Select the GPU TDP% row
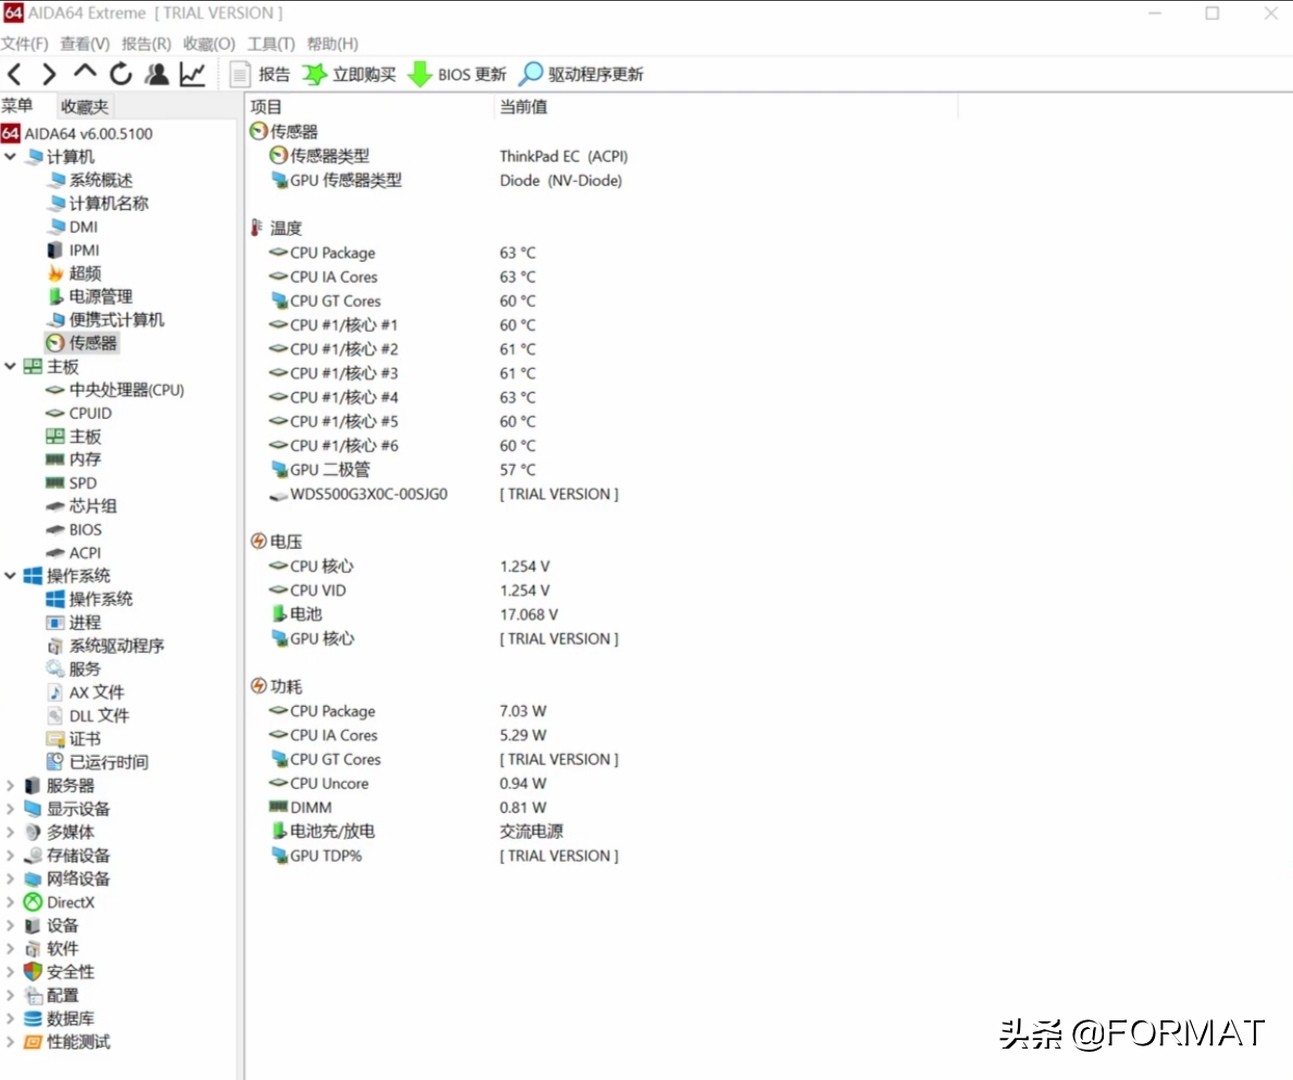Screen dimensions: 1293x1080 444,856
